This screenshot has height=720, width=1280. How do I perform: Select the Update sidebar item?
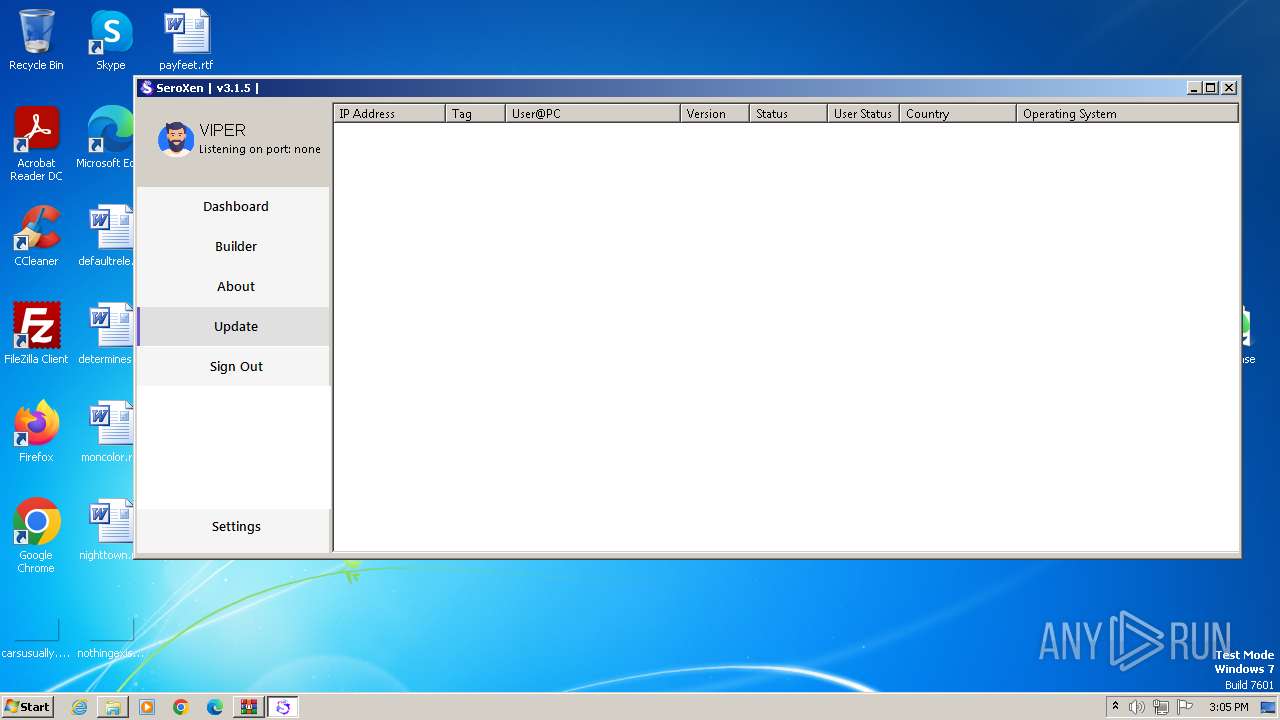(x=235, y=326)
